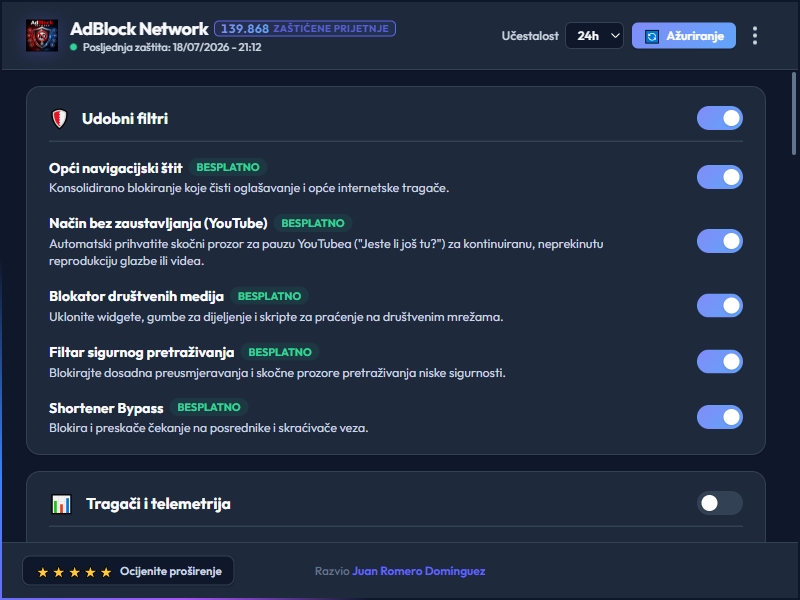Image resolution: width=800 pixels, height=600 pixels.
Task: Click the bar chart icon beside Tragači i telemetrija
Action: tap(62, 504)
